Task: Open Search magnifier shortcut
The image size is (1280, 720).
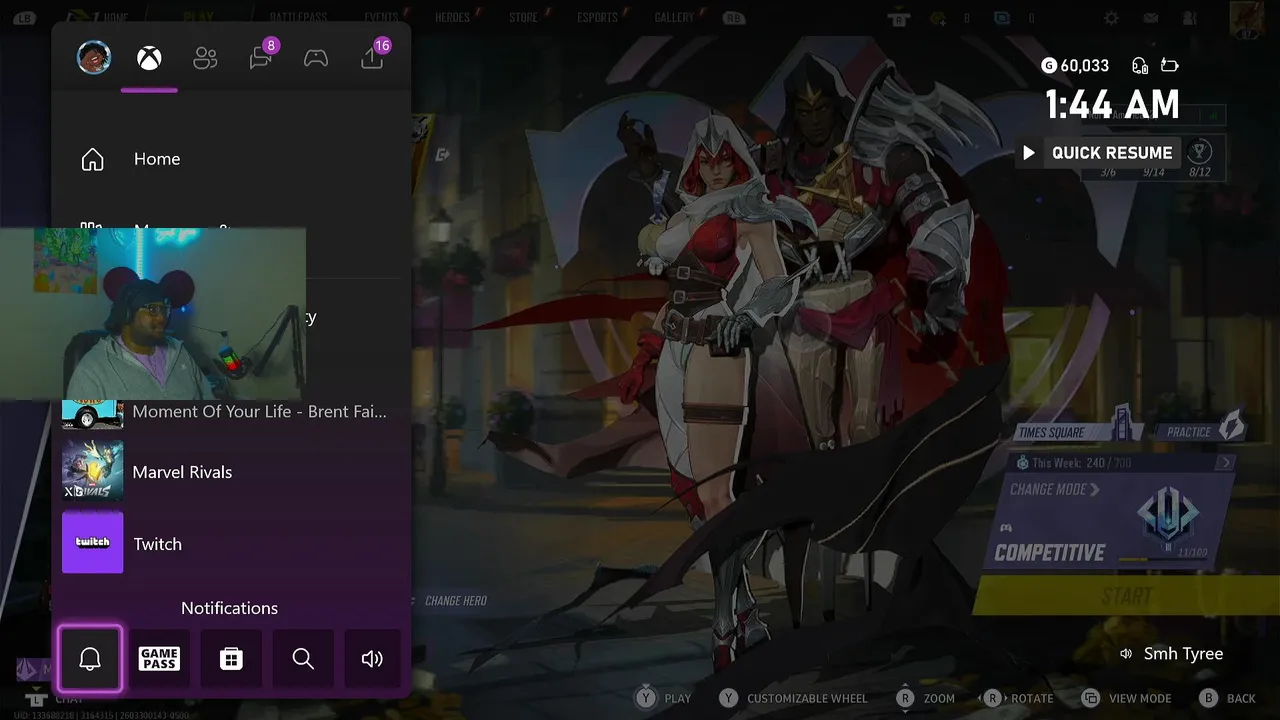Action: coord(303,658)
